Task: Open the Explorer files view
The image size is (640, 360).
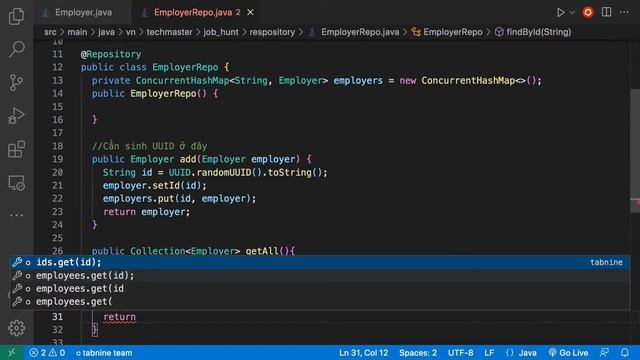Action: pos(16,16)
